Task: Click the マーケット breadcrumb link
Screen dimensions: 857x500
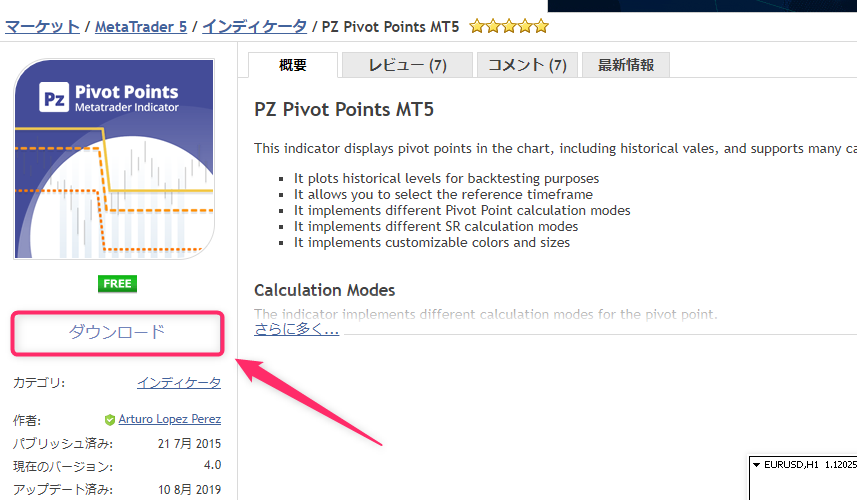Action: (42, 26)
